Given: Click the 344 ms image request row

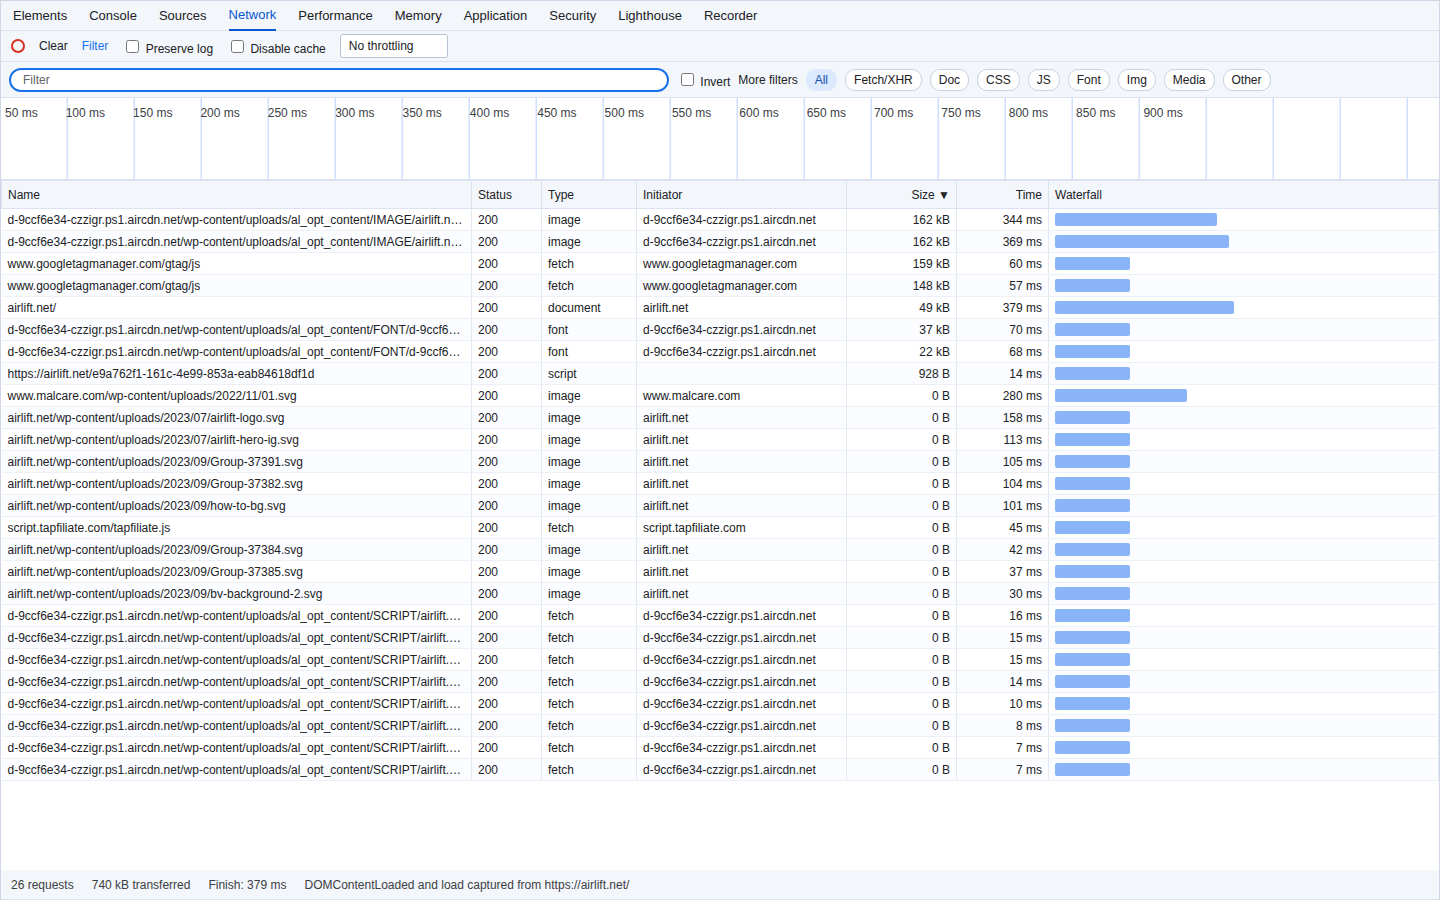Looking at the screenshot, I should [x=719, y=220].
